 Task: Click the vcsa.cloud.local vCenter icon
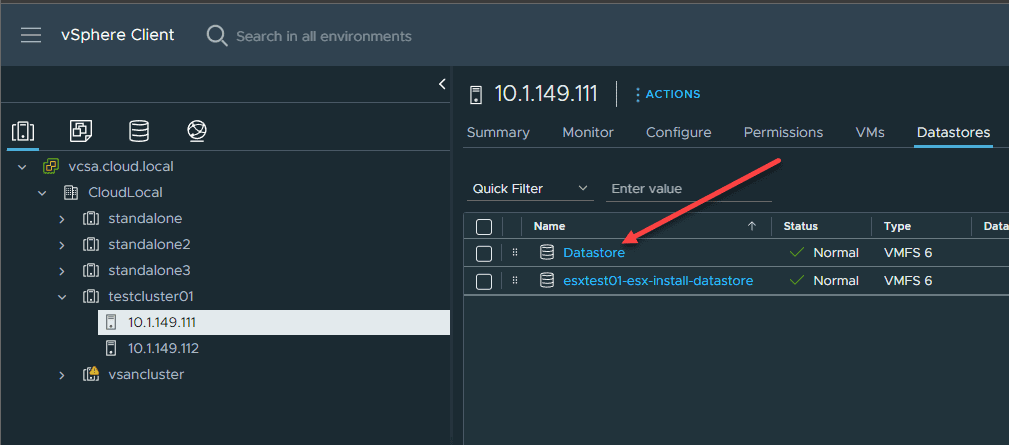point(51,167)
